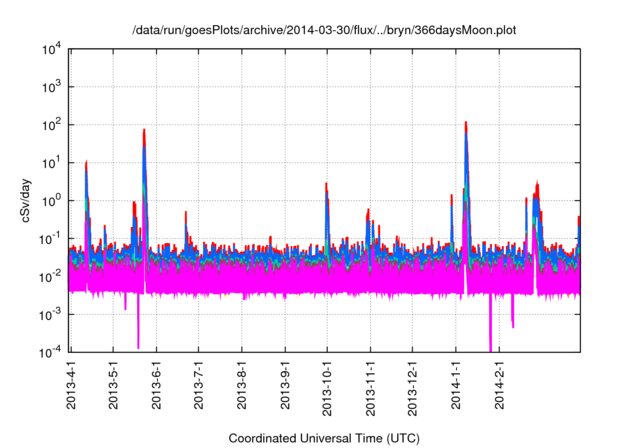The height and width of the screenshot is (448, 640).
Task: Click the 2013-6-1 date tick label
Action: (x=156, y=389)
